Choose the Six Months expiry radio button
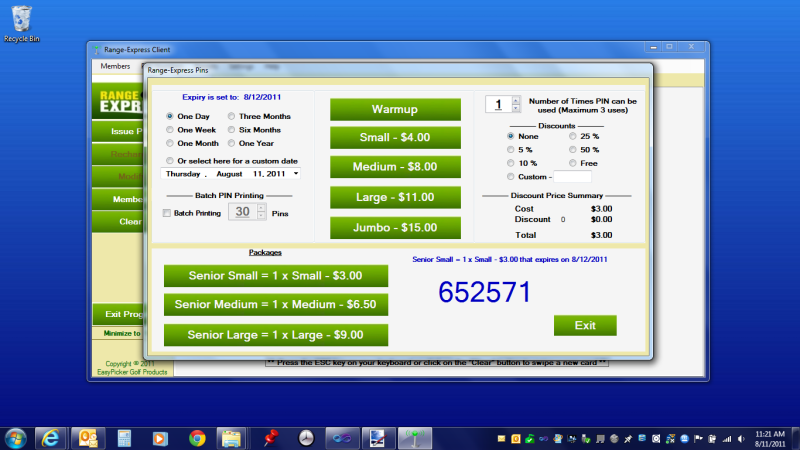Viewport: 800px width, 450px height. [231, 130]
